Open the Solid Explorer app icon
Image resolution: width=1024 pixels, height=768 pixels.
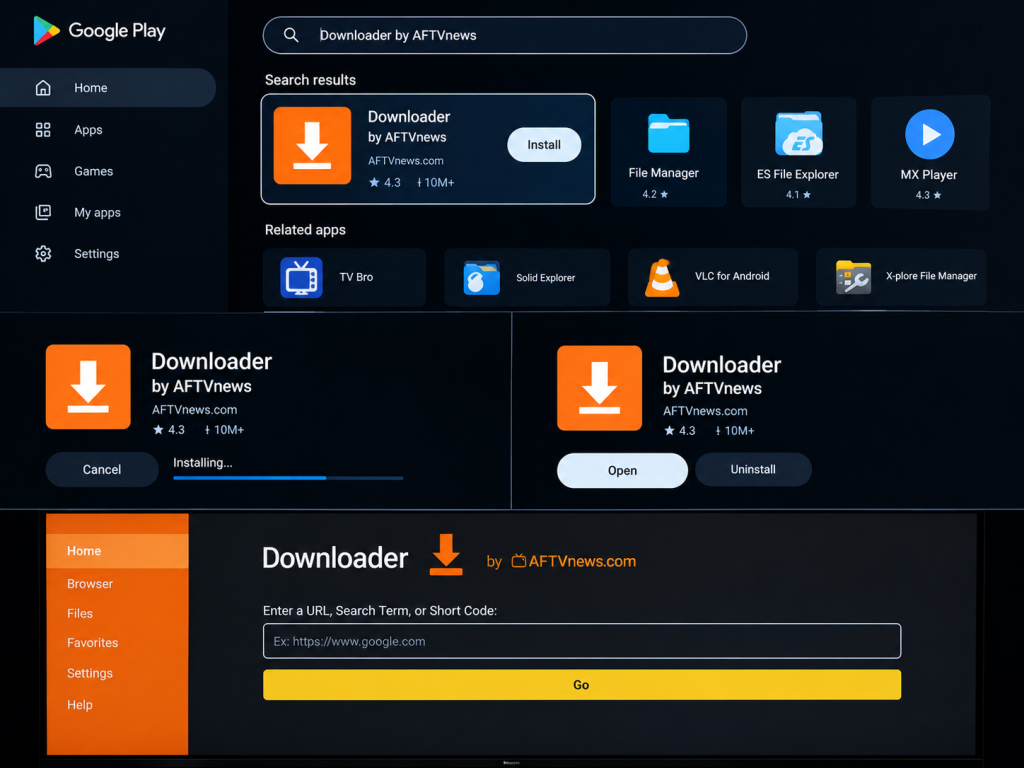pos(482,278)
